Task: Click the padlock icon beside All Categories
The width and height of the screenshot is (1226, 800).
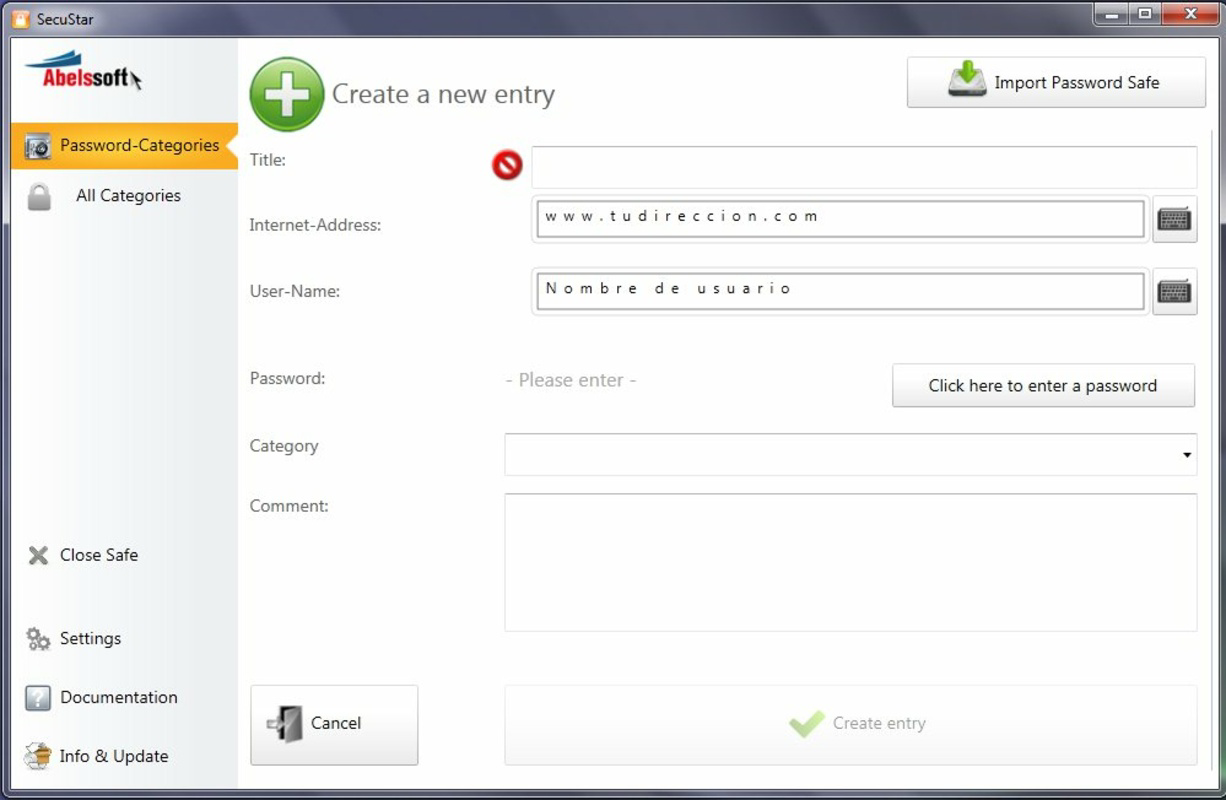Action: 39,197
